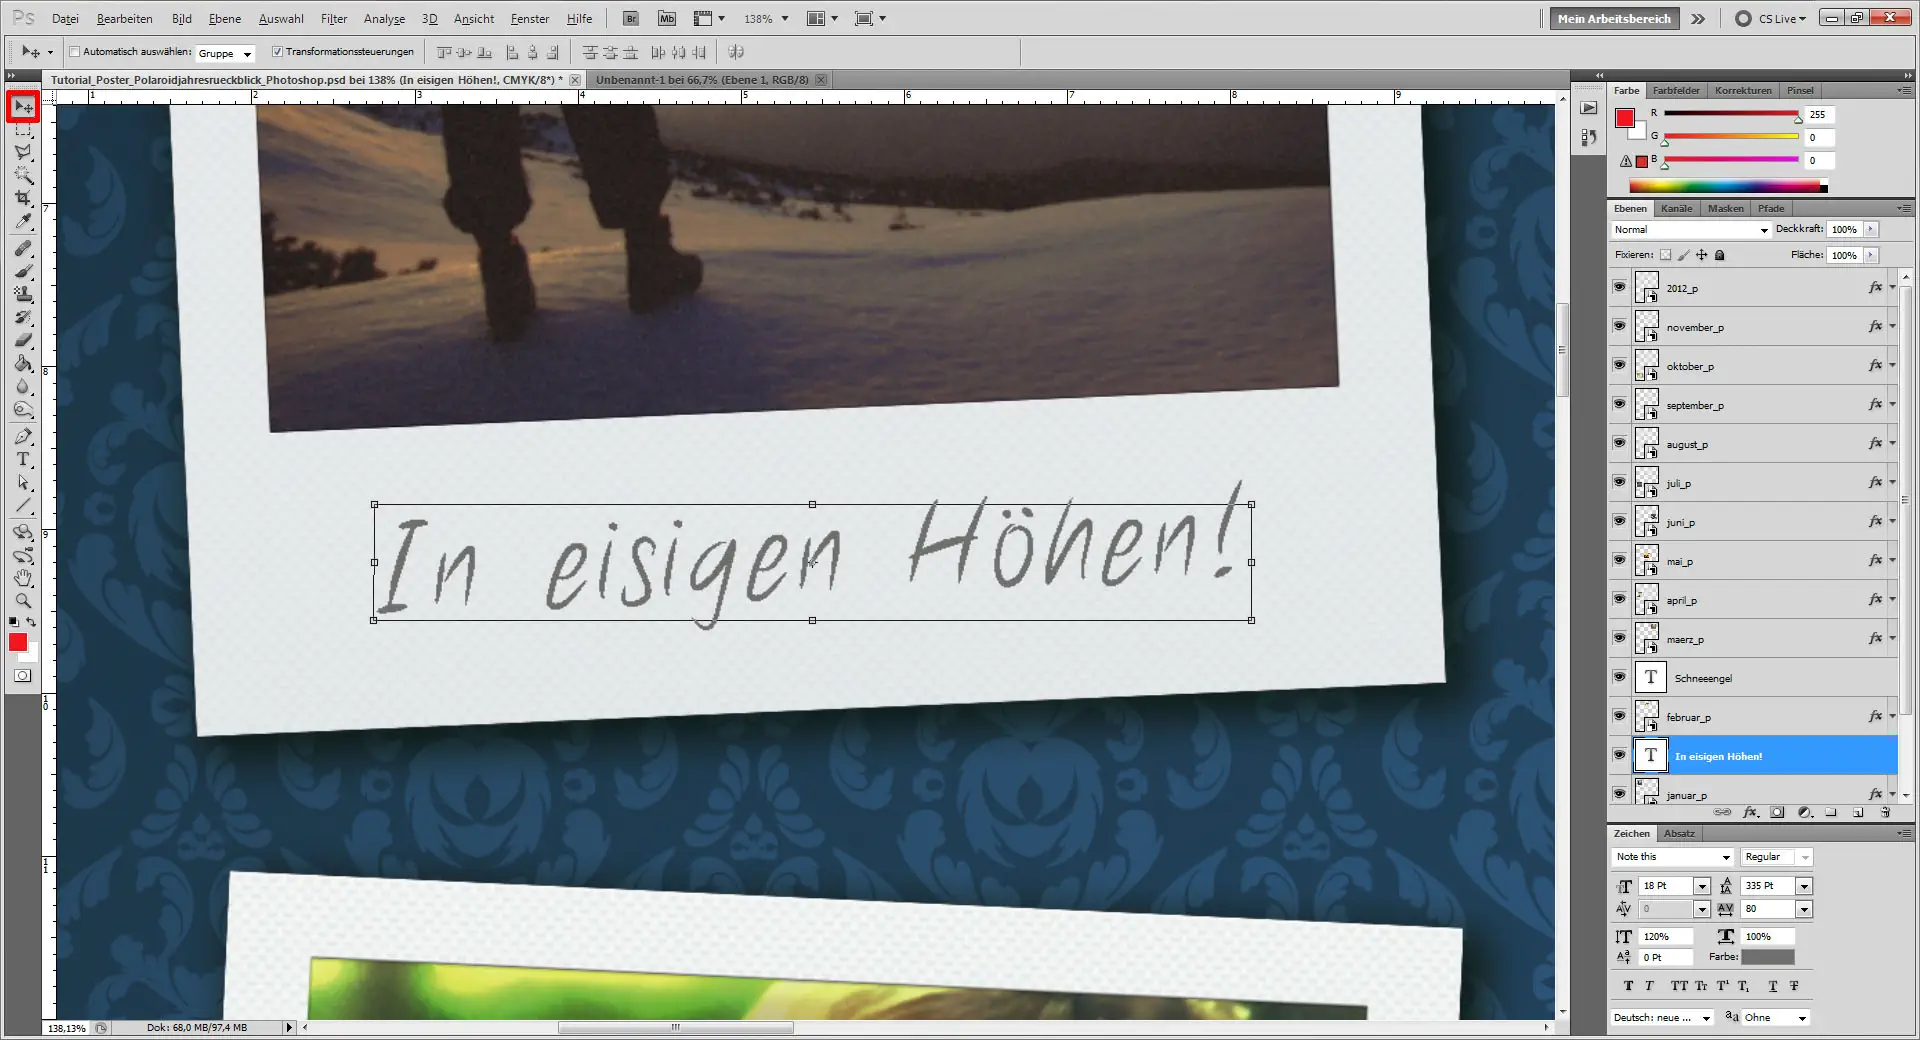The width and height of the screenshot is (1920, 1040).
Task: Select the Pen tool
Action: pos(22,437)
